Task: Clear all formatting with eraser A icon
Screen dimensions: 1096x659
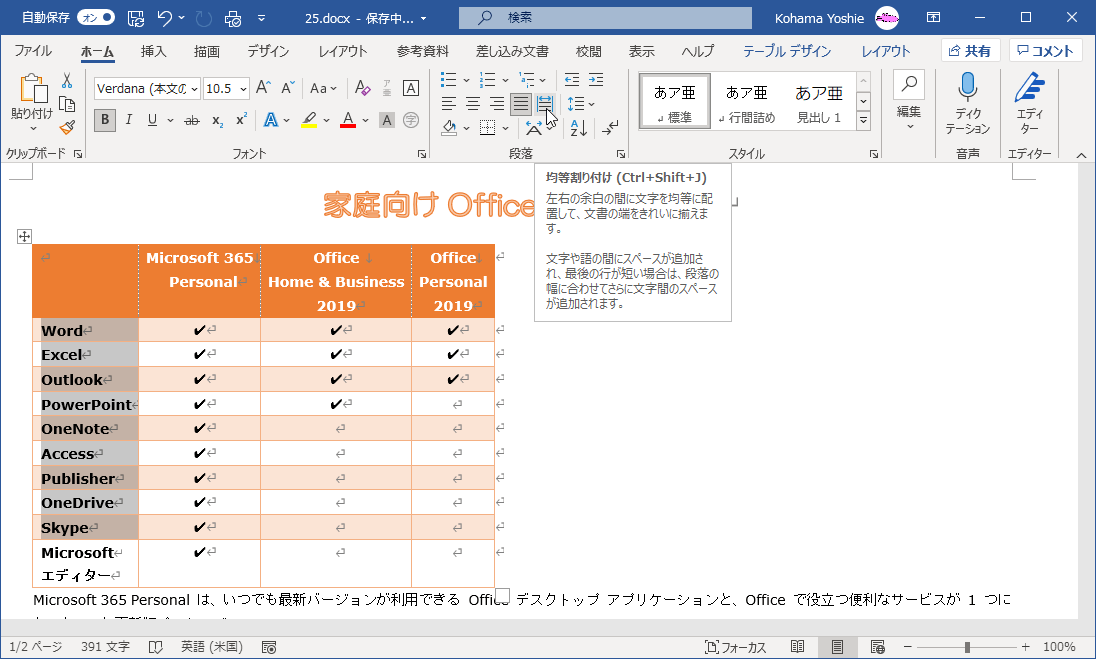Action: [x=362, y=88]
